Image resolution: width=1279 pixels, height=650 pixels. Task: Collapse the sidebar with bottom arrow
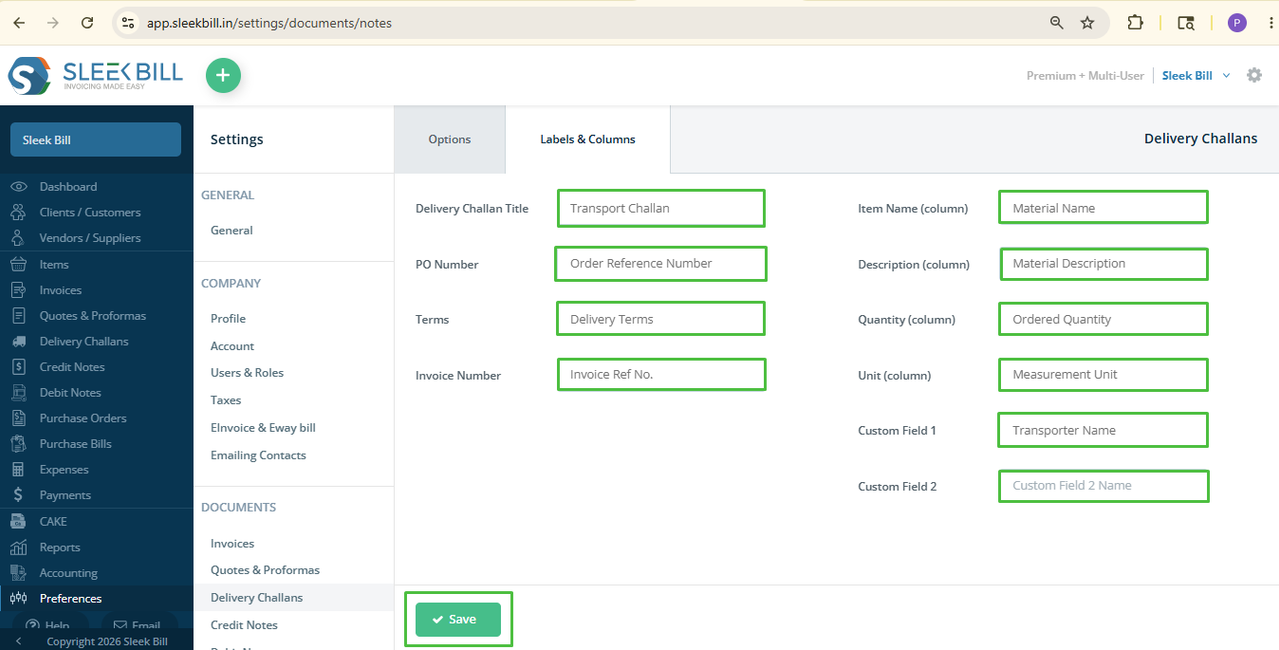17,641
